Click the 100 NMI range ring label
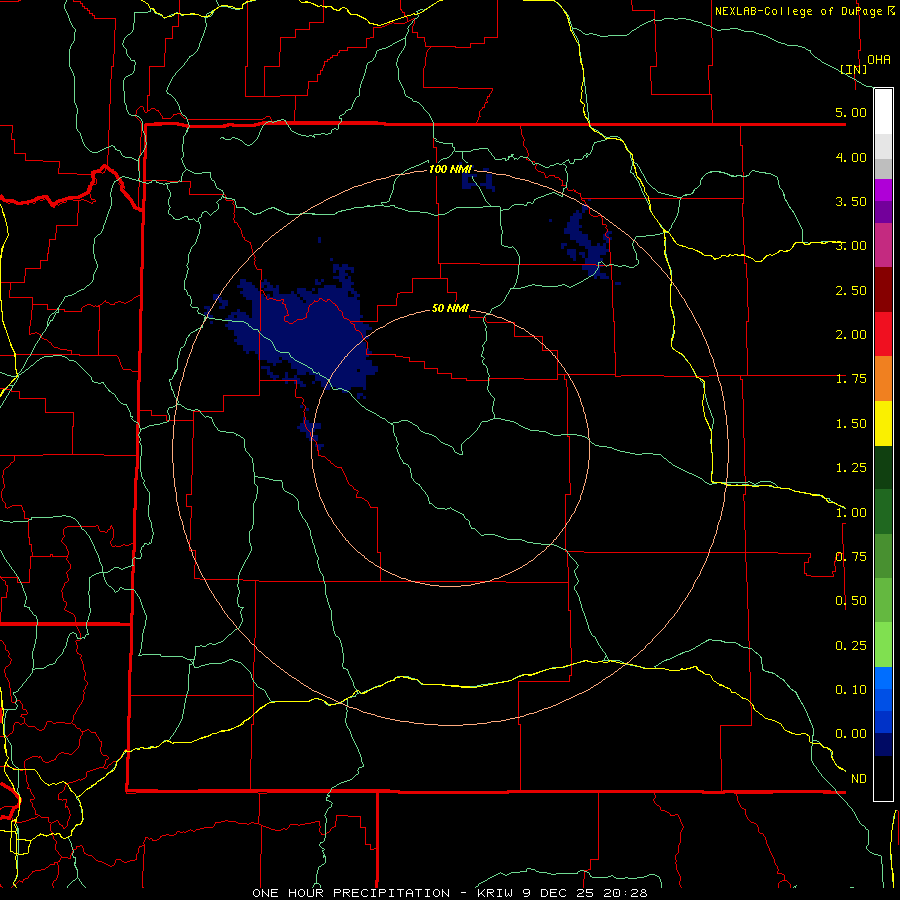This screenshot has width=900, height=900. click(450, 169)
